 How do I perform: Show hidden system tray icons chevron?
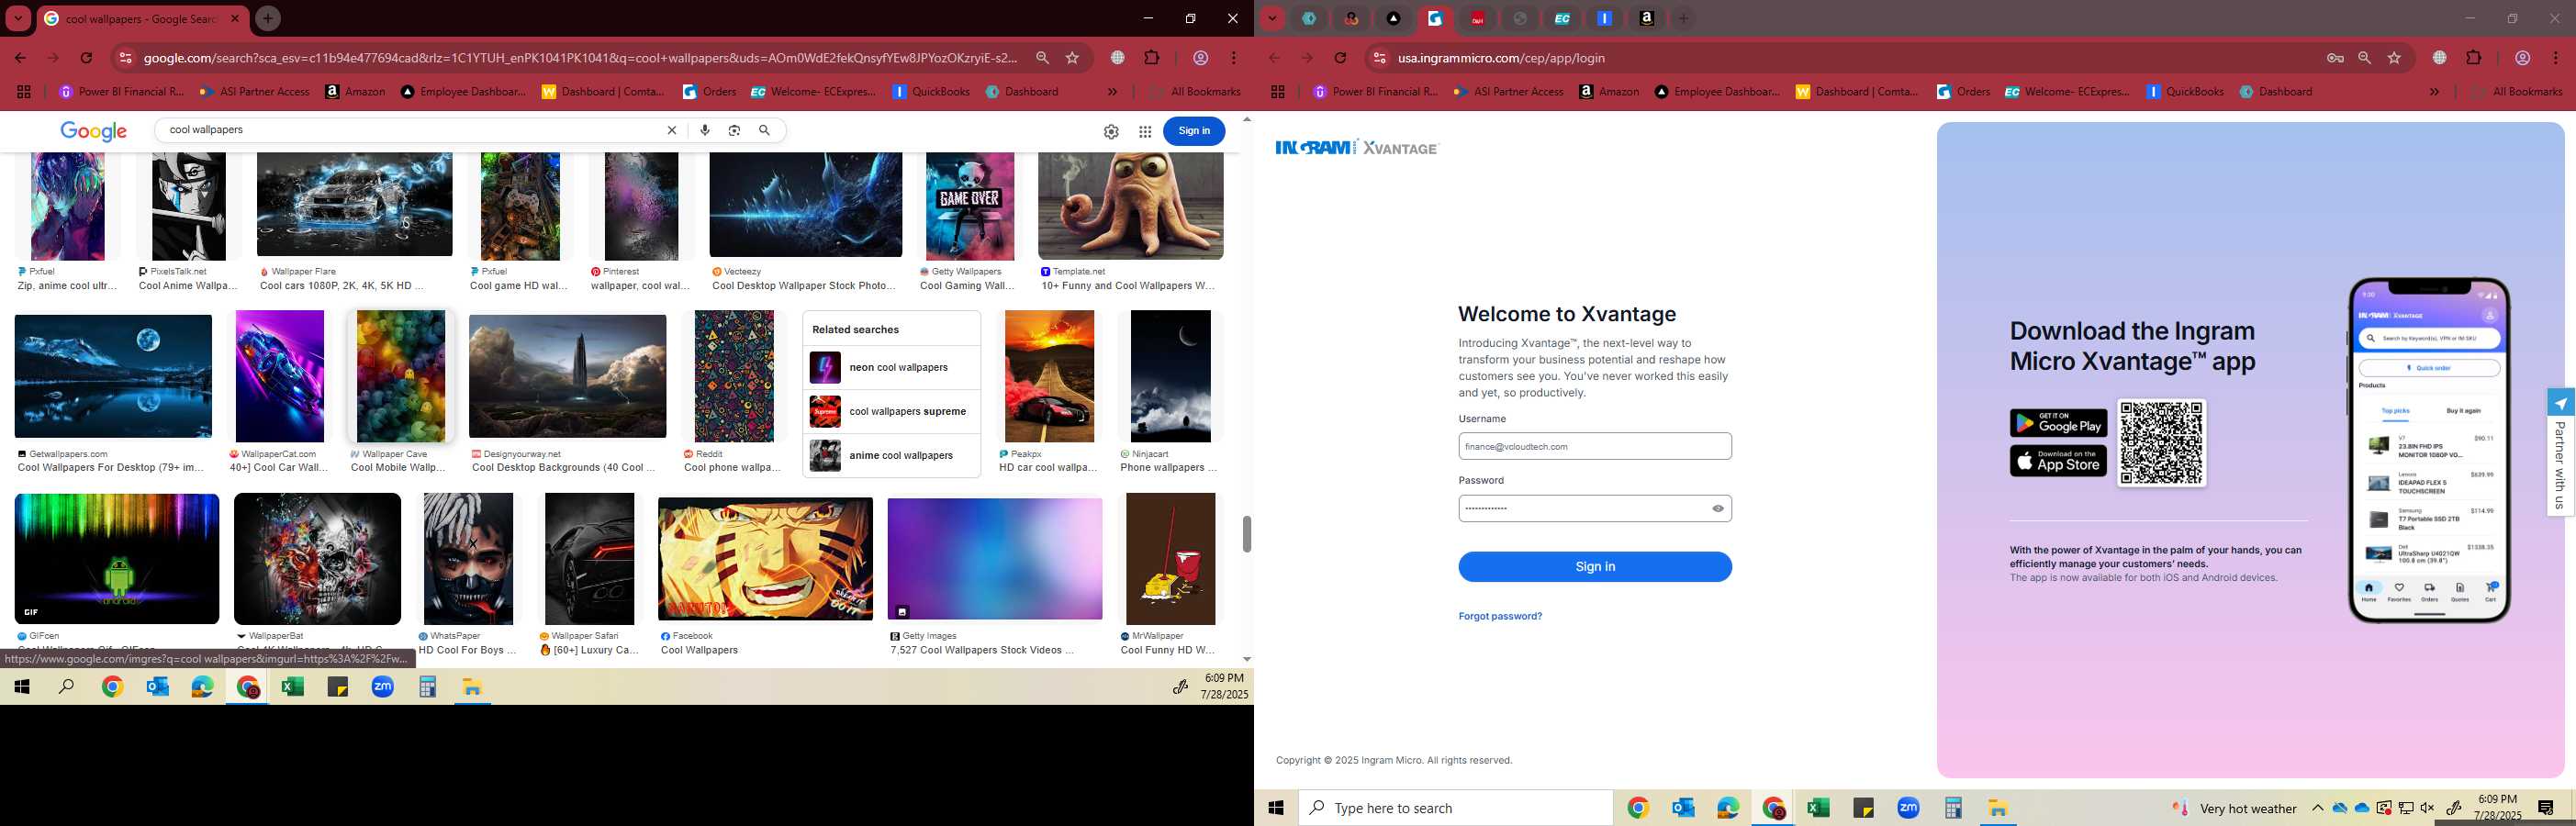[x=2317, y=808]
